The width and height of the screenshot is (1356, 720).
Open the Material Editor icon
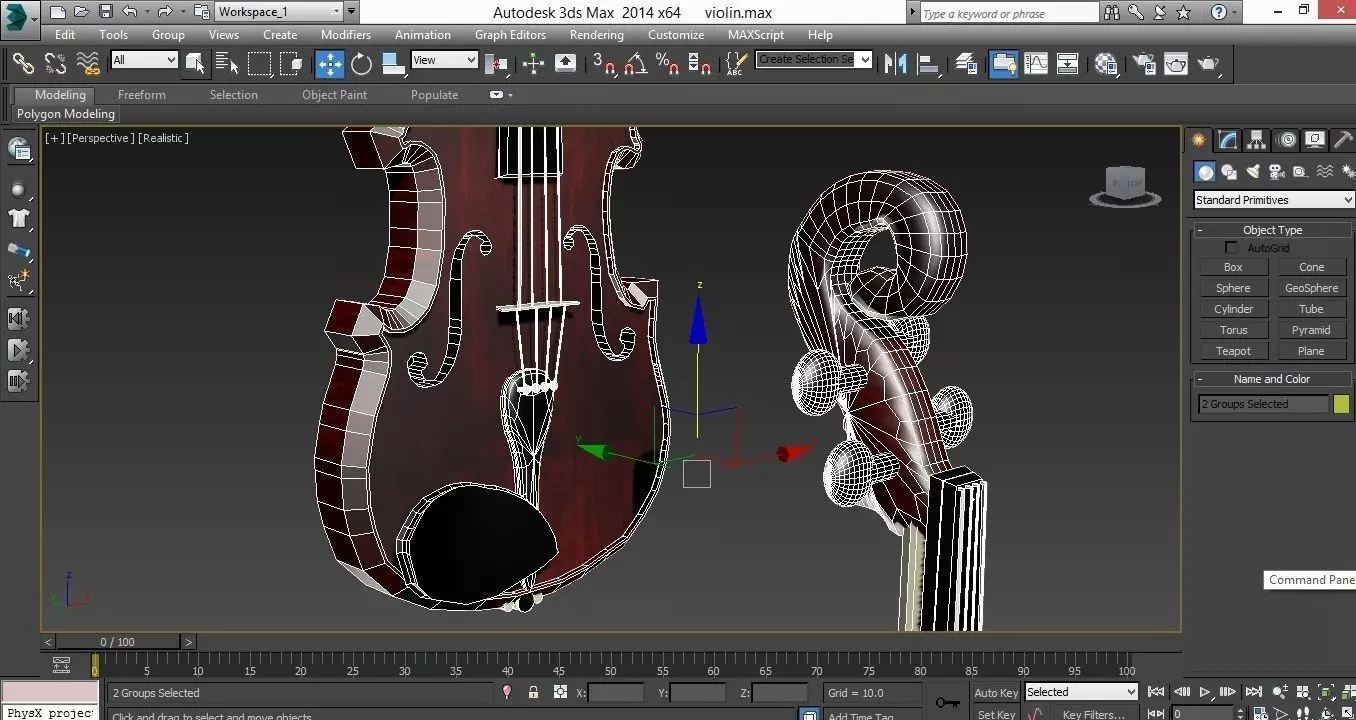(x=1106, y=64)
